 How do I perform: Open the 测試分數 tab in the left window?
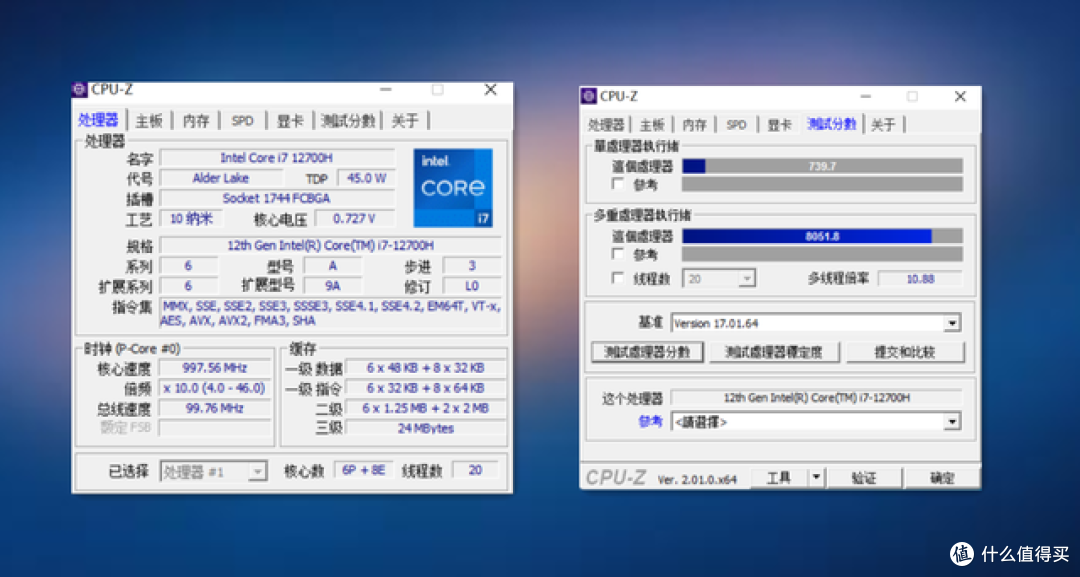click(348, 121)
